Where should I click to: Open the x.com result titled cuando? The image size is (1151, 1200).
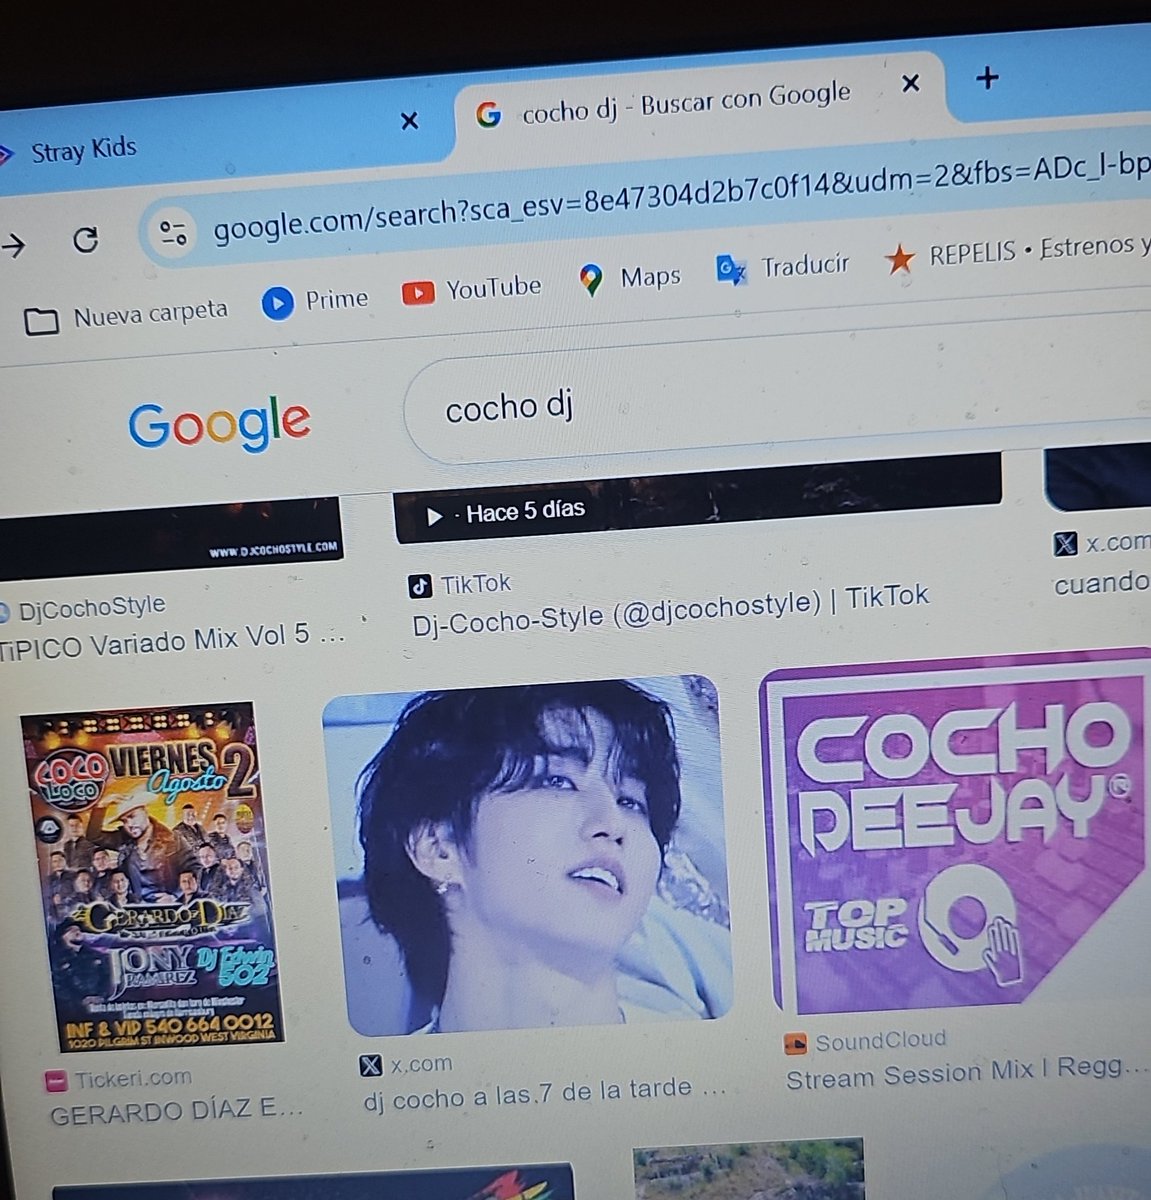click(1102, 582)
